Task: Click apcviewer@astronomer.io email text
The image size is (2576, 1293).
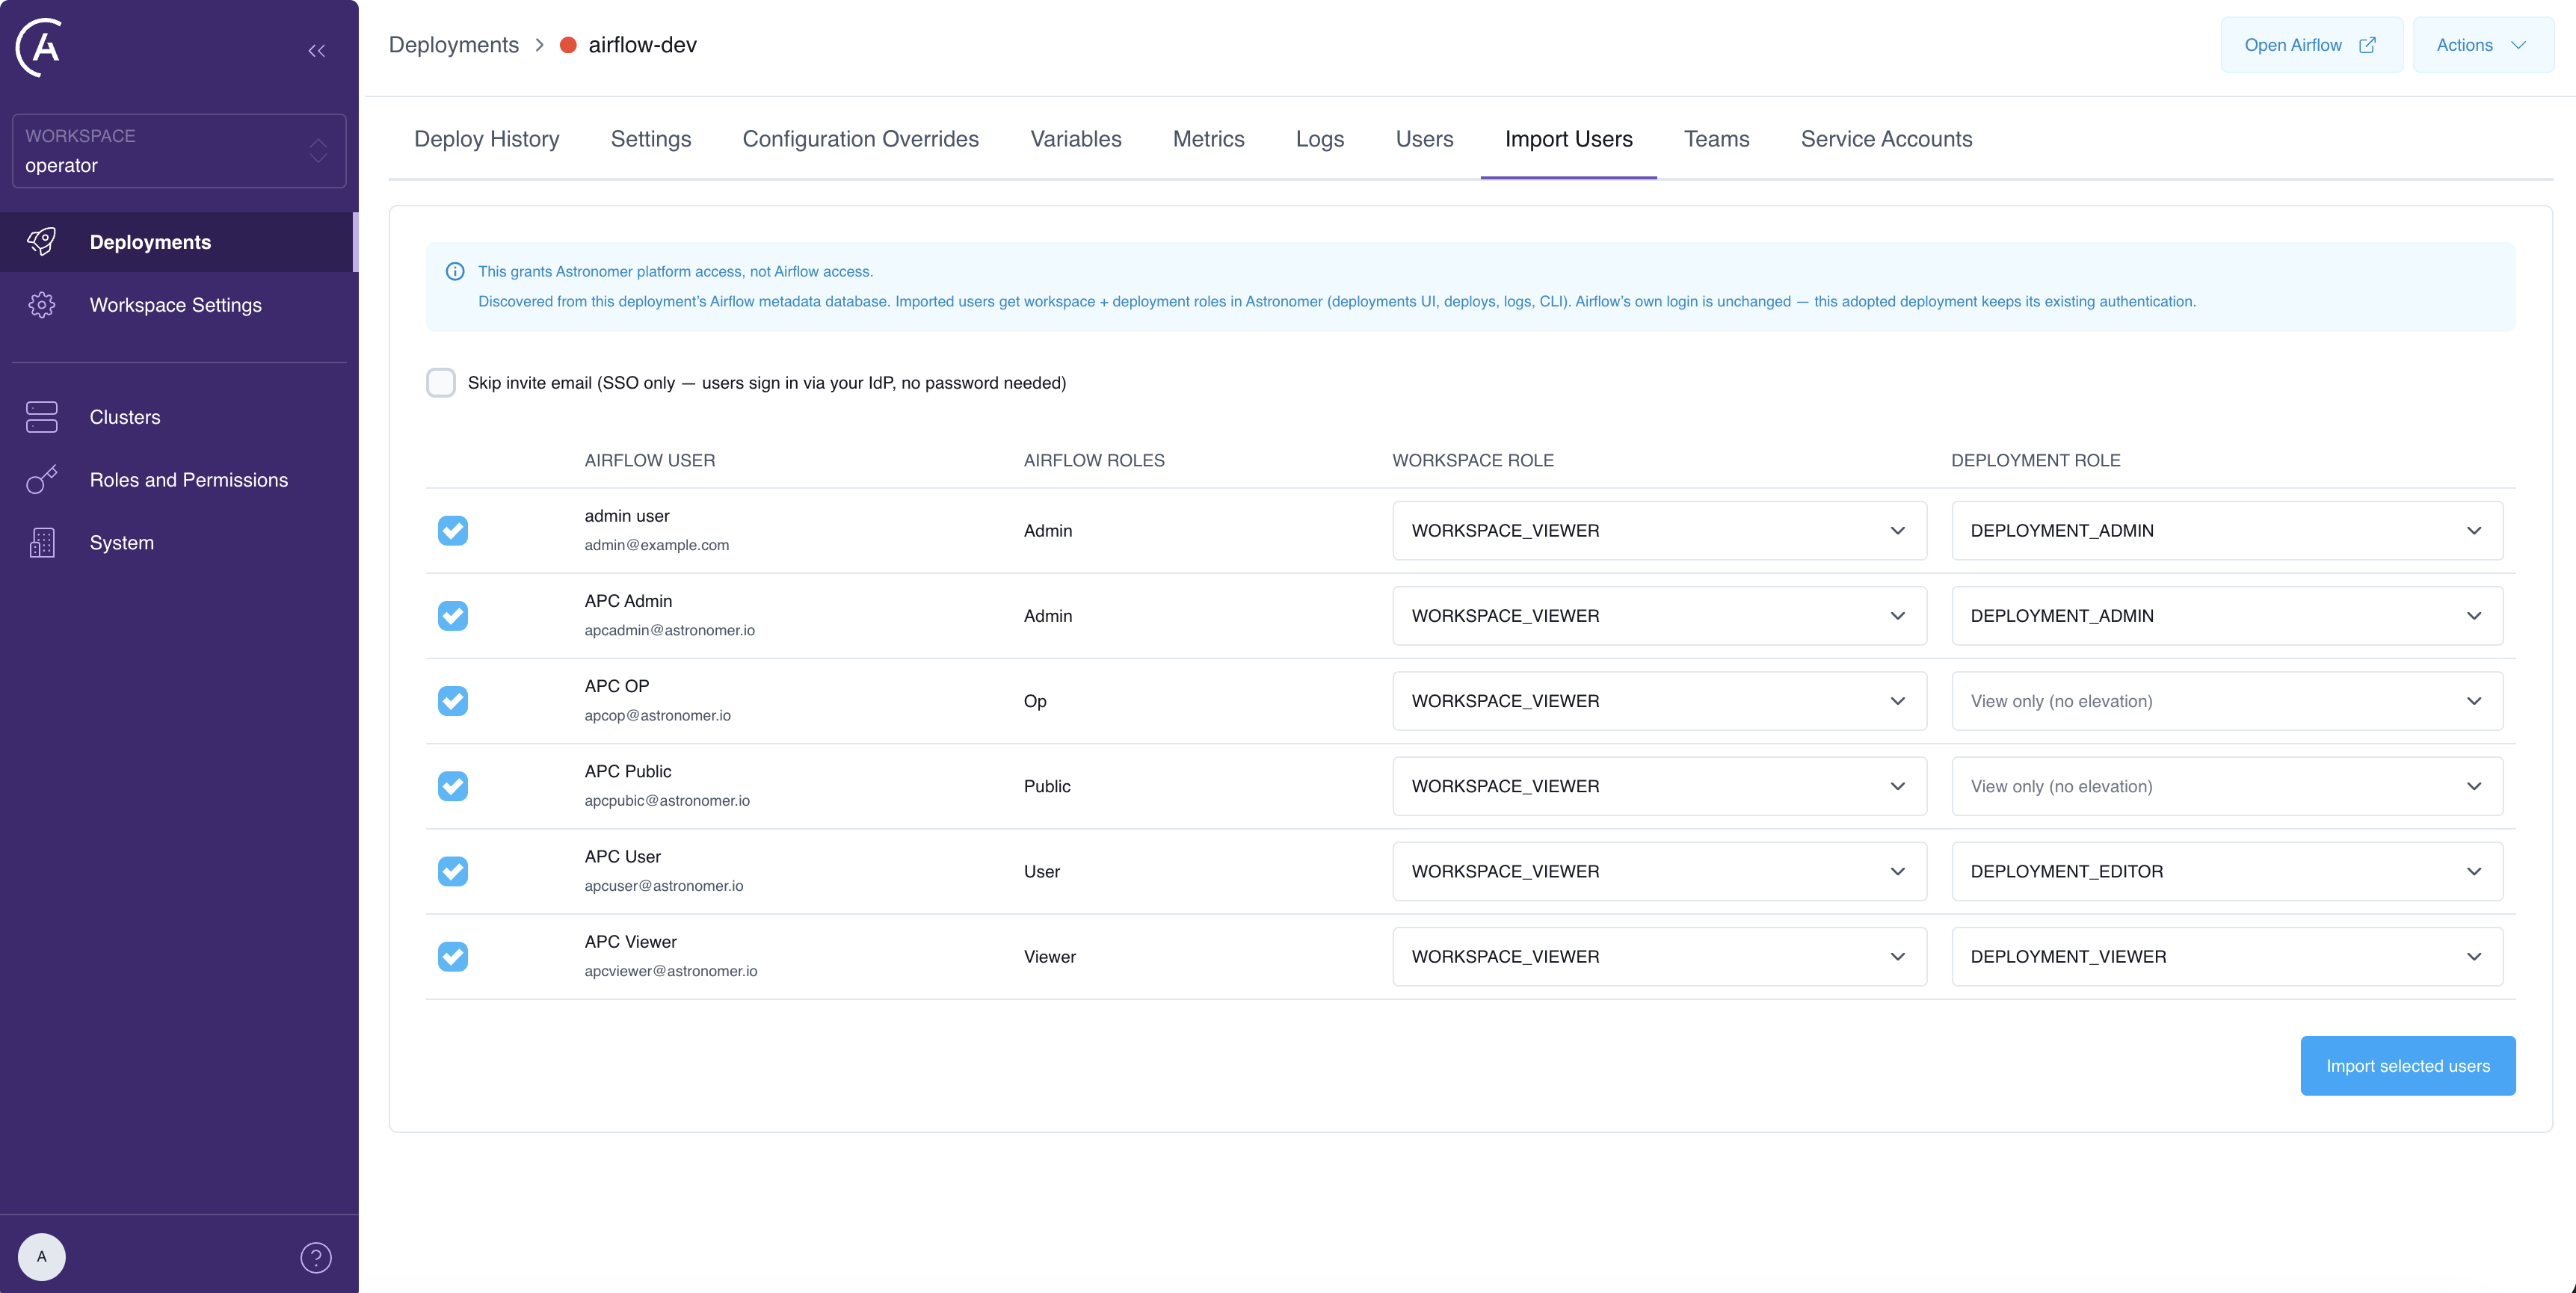Action: tap(671, 972)
